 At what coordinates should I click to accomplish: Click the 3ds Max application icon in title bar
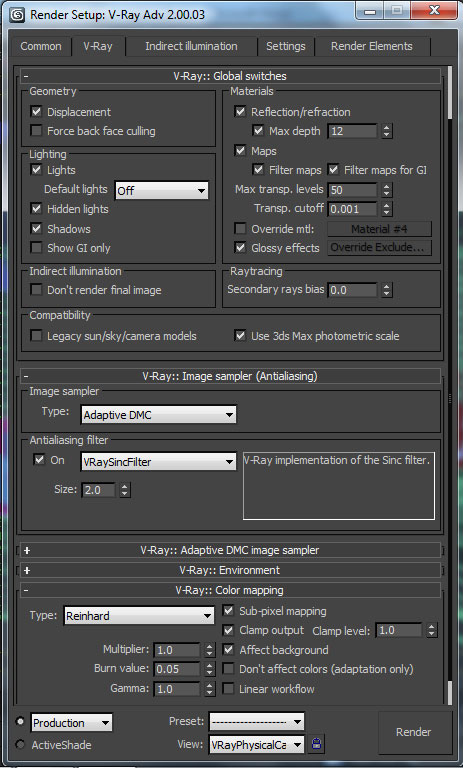pyautogui.click(x=19, y=14)
